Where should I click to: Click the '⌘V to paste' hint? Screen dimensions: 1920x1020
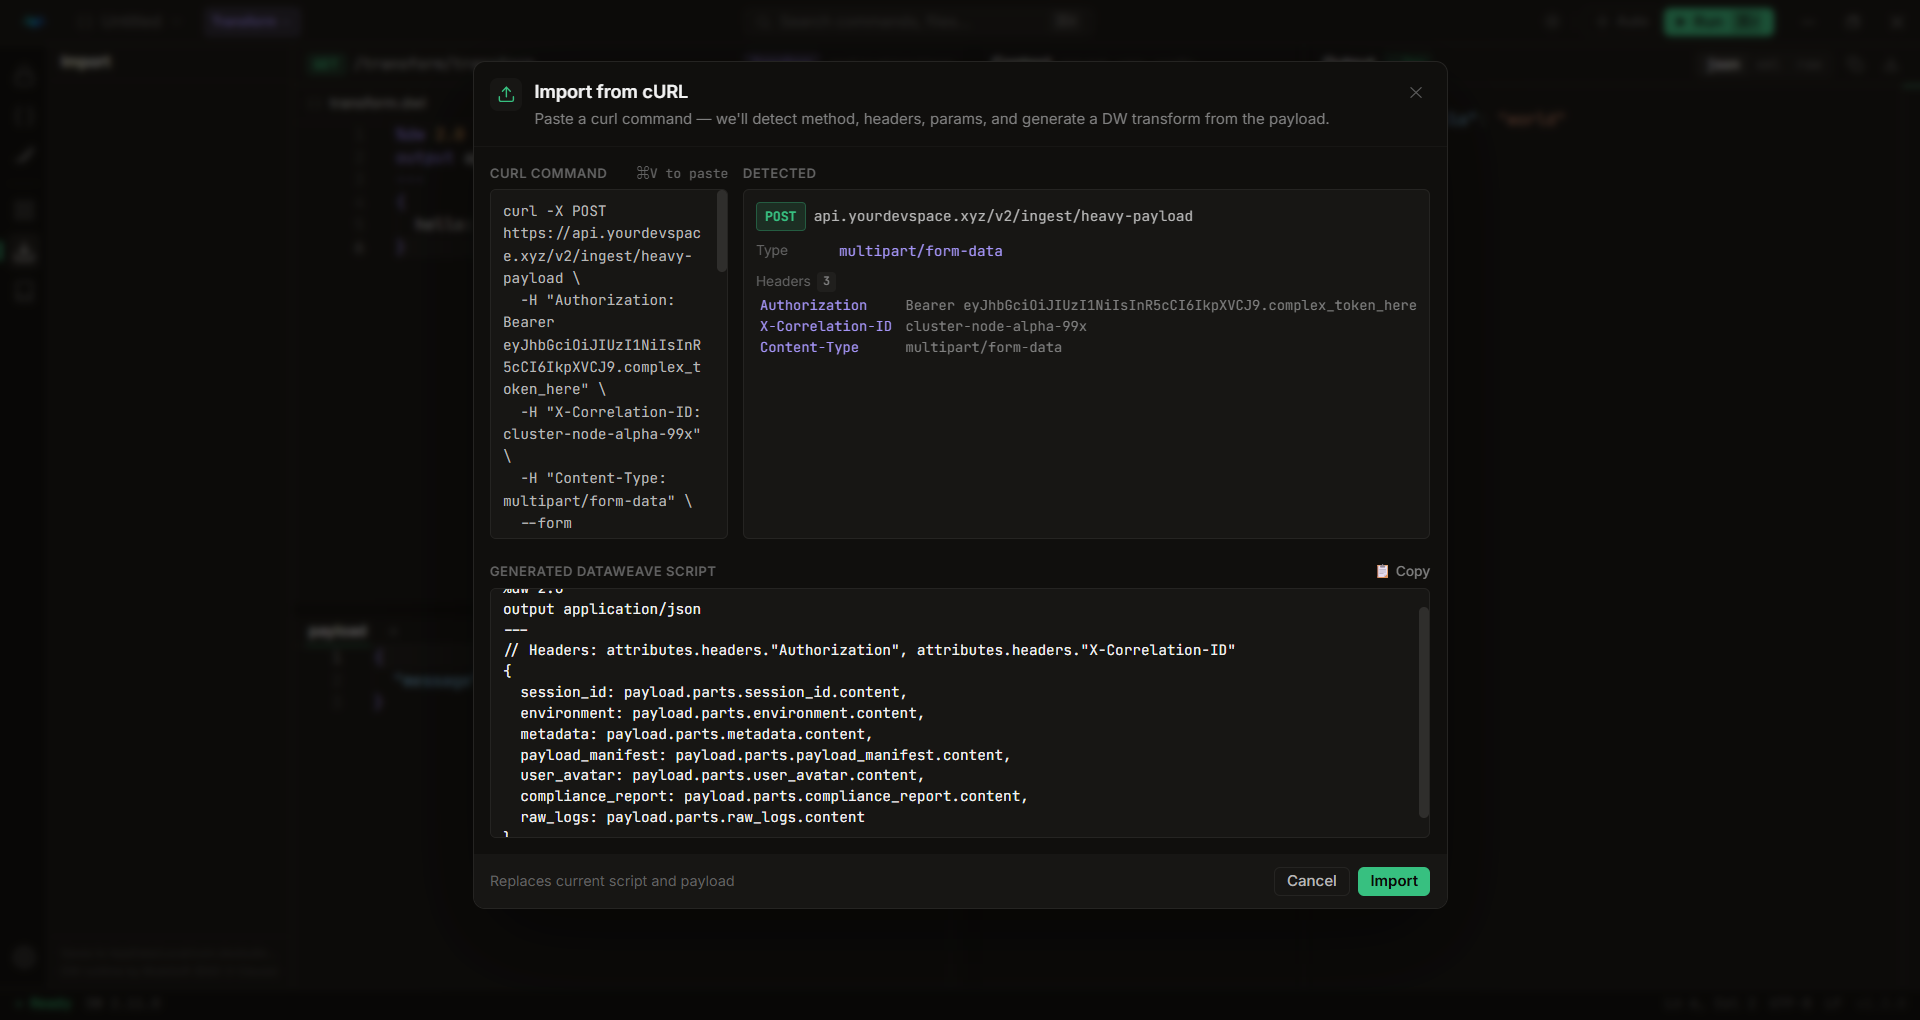pyautogui.click(x=682, y=173)
